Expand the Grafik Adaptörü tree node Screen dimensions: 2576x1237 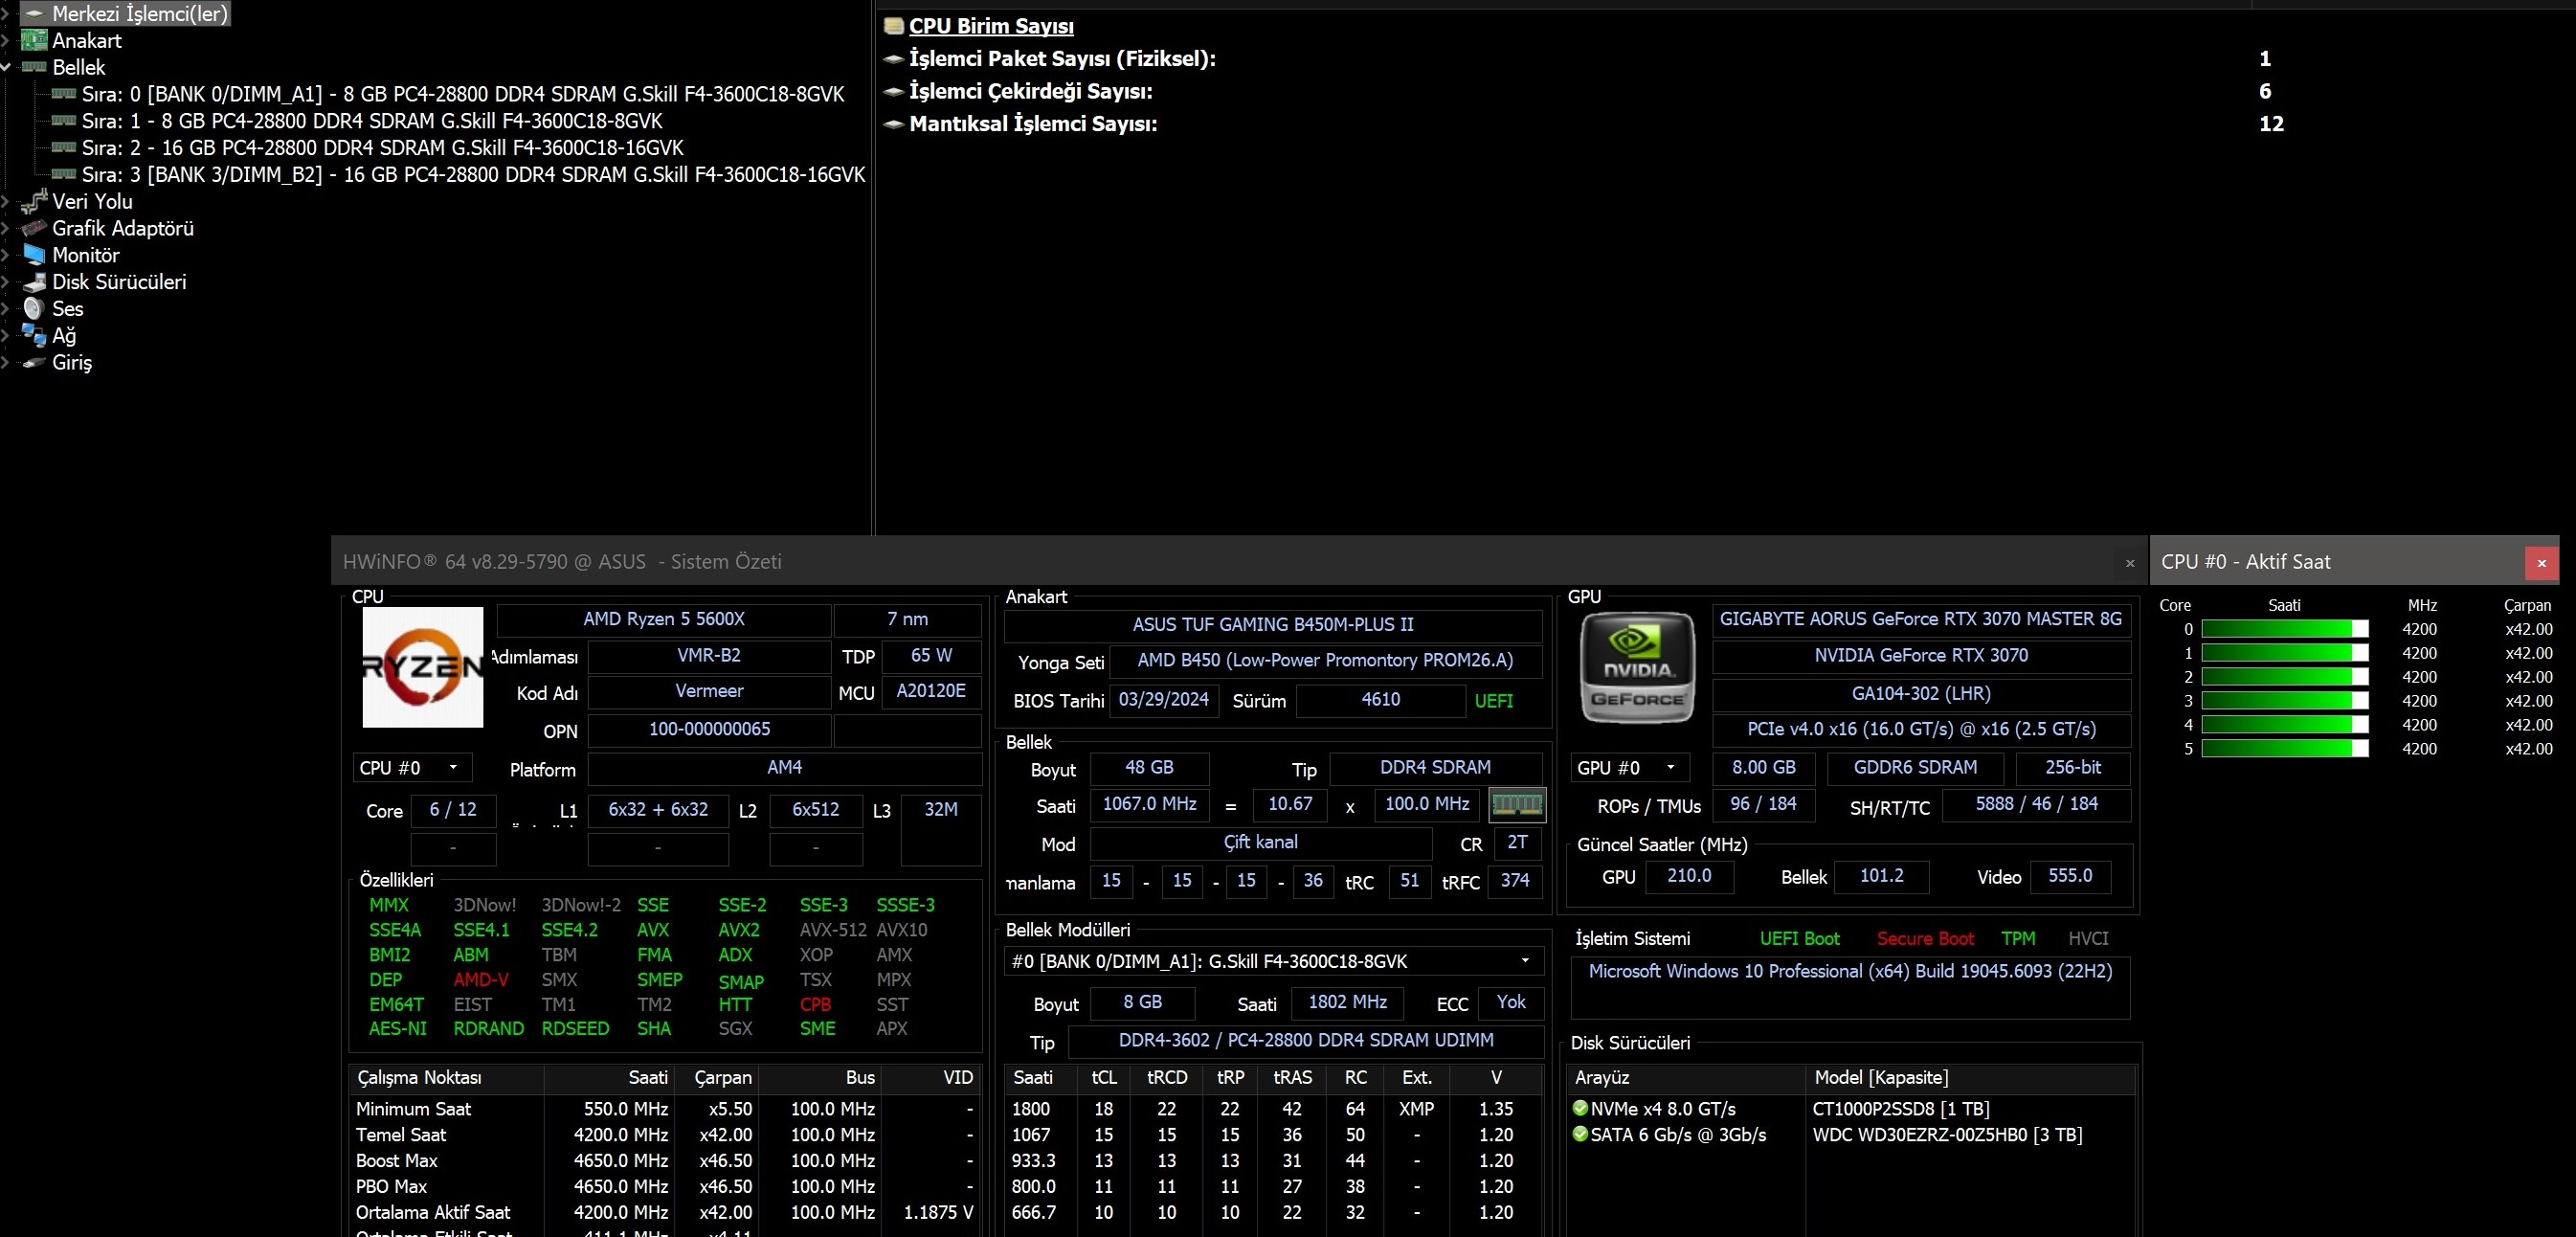(5, 228)
